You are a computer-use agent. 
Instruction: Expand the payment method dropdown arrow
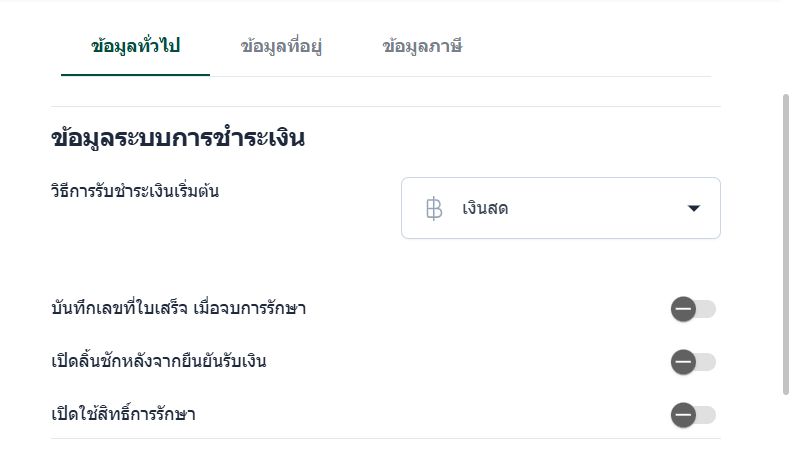694,209
